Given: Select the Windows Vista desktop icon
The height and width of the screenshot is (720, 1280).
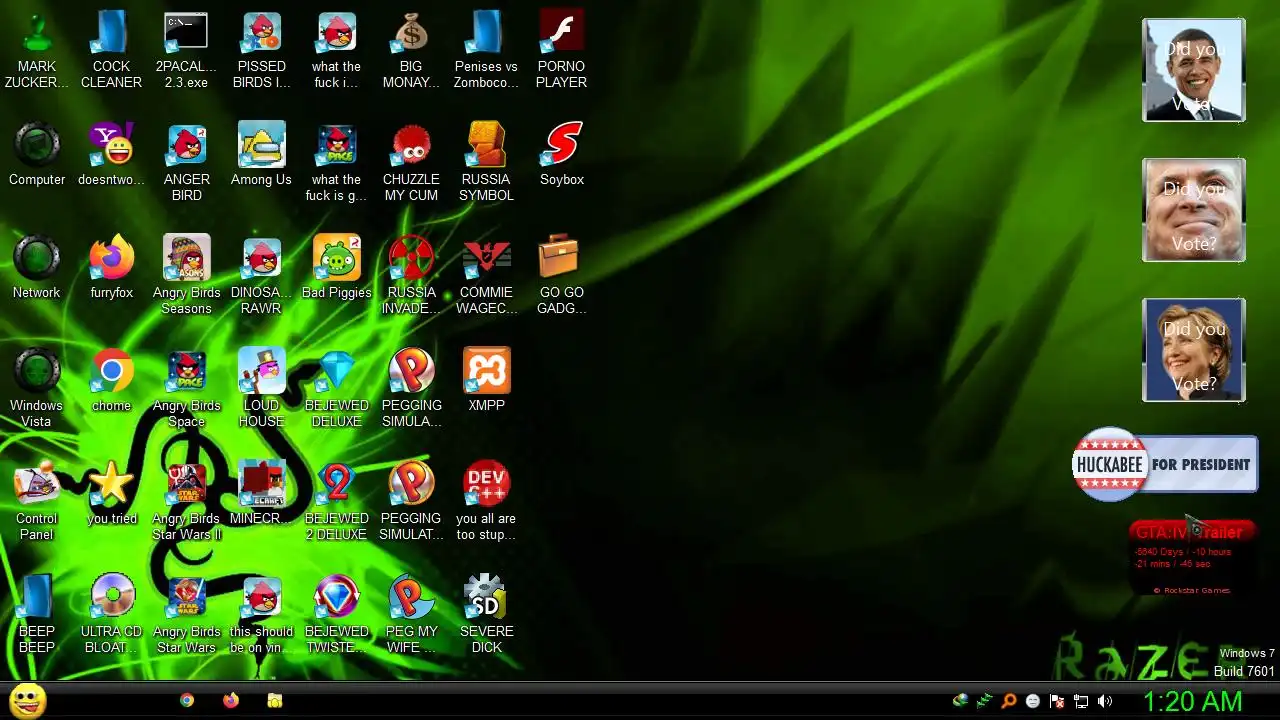Looking at the screenshot, I should coord(37,389).
